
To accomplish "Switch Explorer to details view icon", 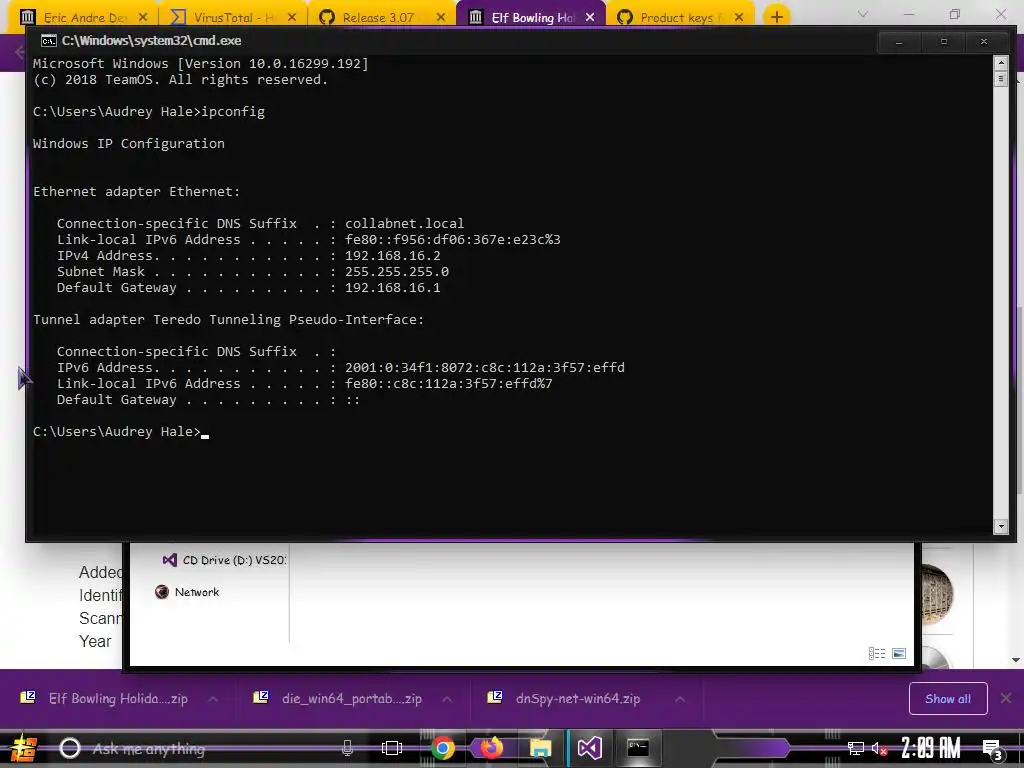I will (877, 653).
